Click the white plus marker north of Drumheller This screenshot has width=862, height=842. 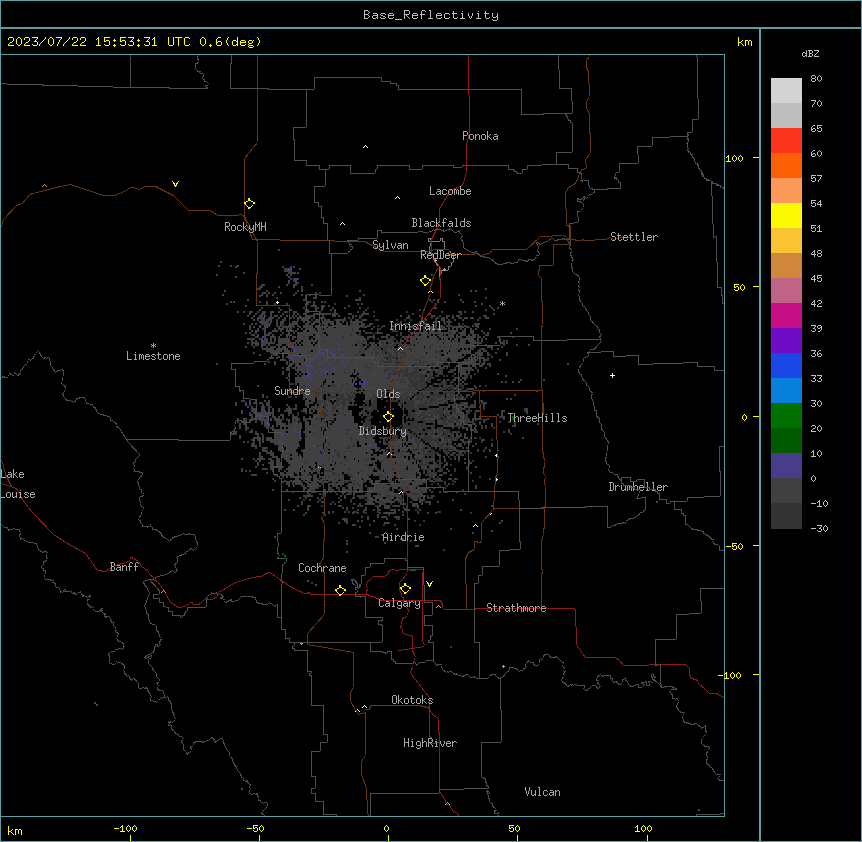[612, 375]
